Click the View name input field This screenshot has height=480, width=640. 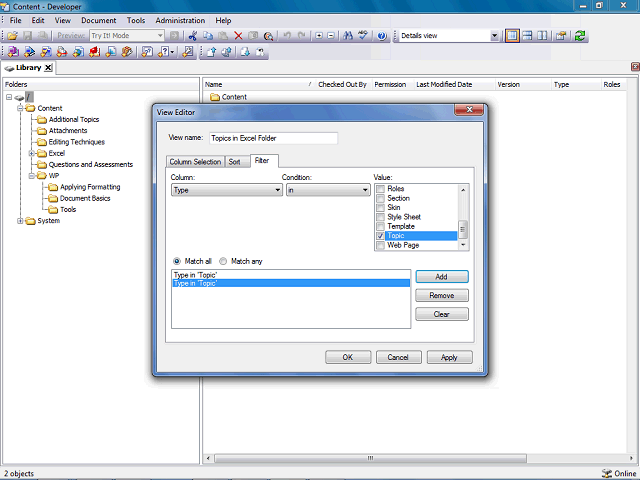[273, 138]
